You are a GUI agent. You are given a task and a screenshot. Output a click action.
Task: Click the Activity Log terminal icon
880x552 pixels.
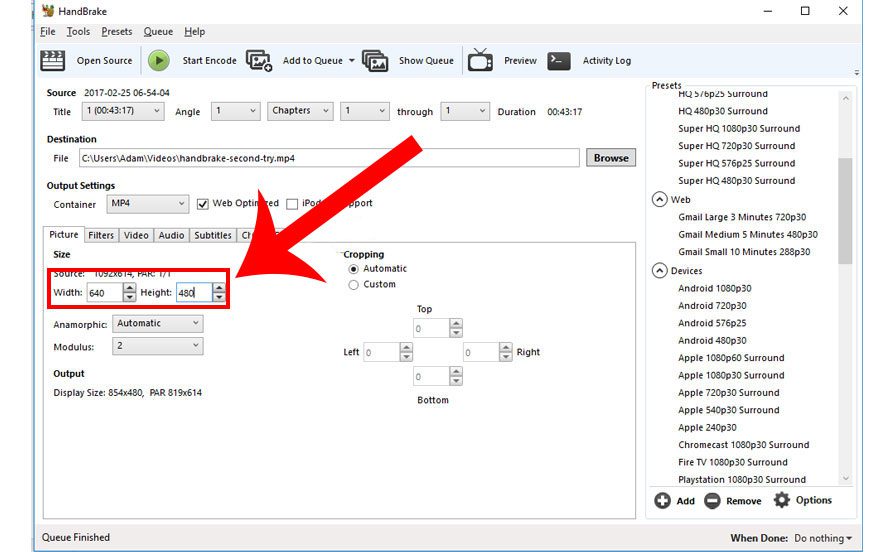(559, 61)
